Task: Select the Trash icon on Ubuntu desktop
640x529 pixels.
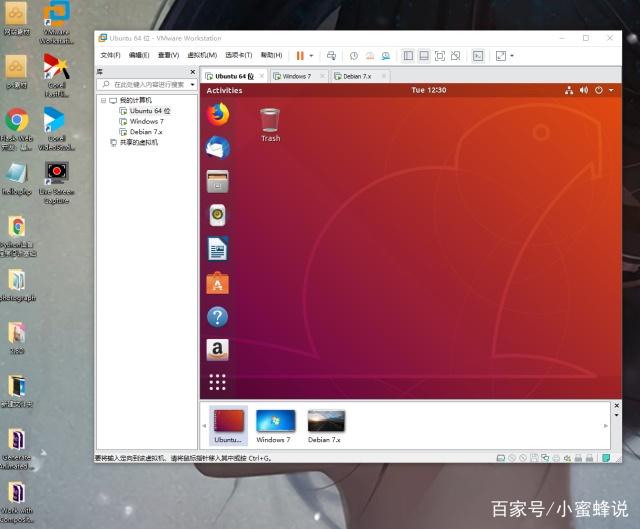Action: (270, 124)
